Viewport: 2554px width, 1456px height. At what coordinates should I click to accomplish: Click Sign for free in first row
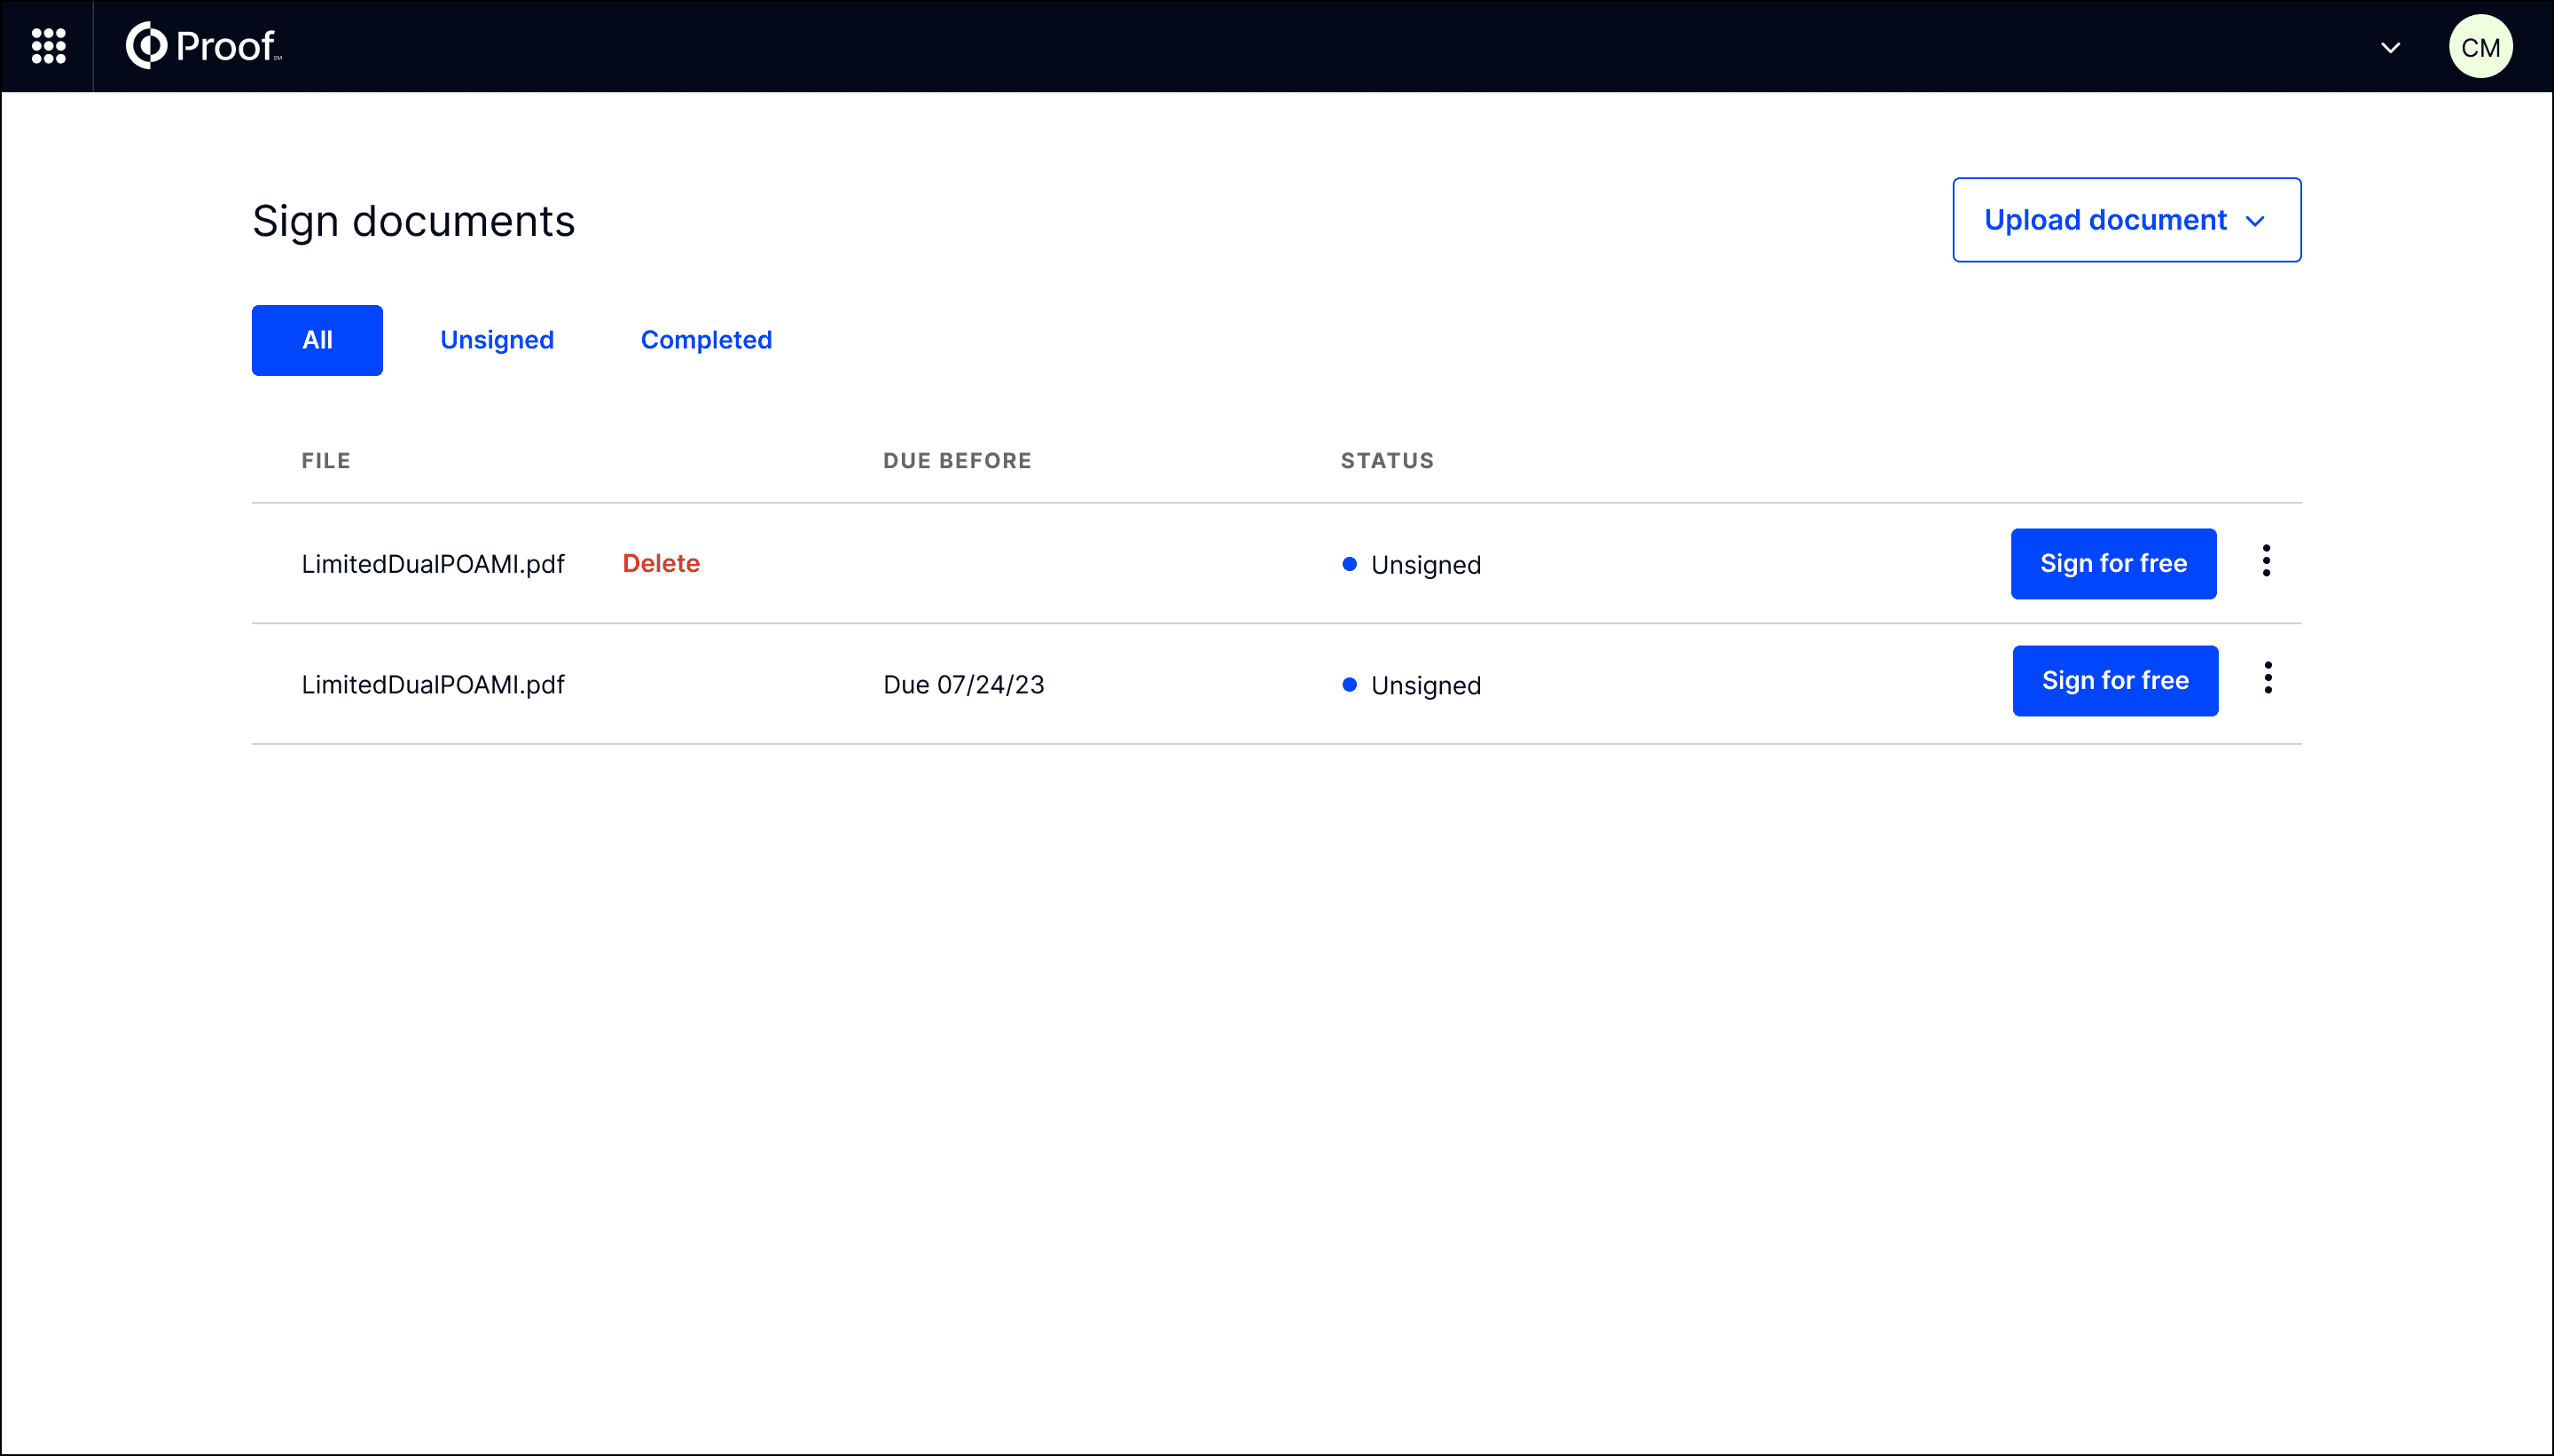coord(2113,564)
